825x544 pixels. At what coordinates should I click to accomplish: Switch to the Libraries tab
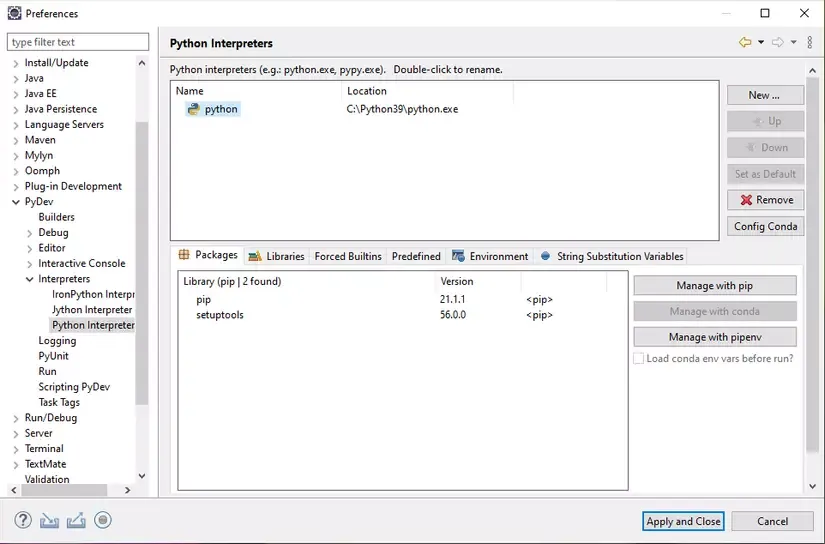(x=277, y=256)
